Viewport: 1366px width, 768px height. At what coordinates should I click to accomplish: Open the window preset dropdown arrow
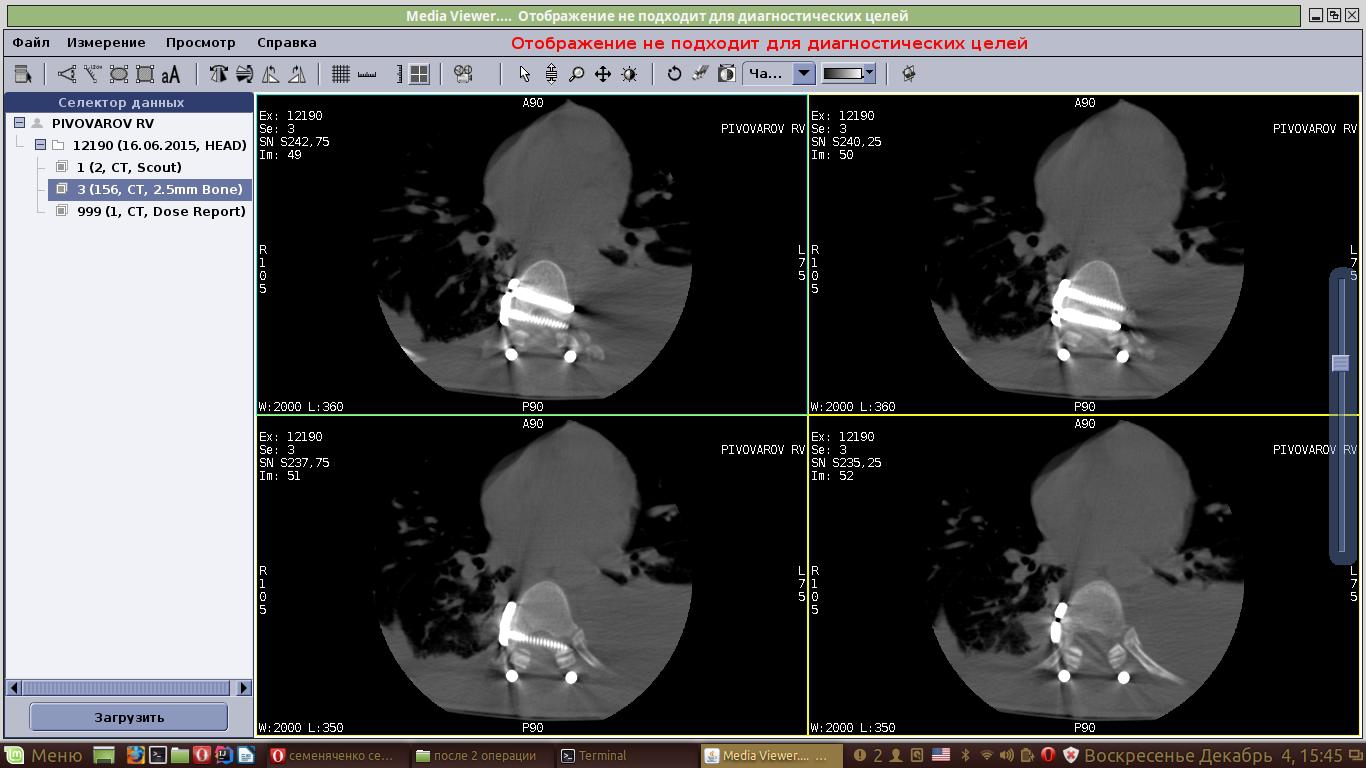tap(804, 74)
